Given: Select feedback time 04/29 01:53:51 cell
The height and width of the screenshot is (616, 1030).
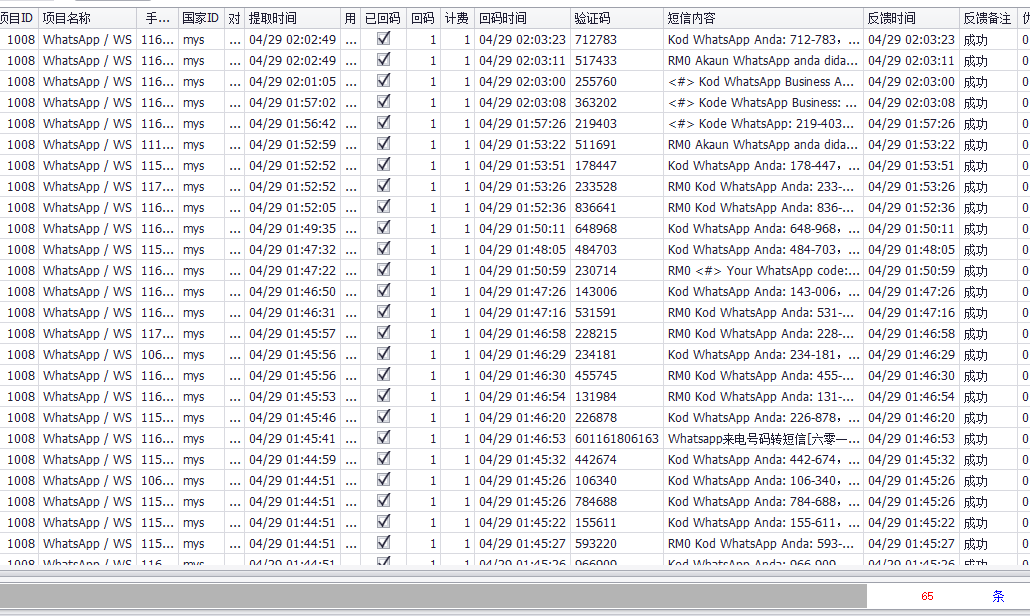Looking at the screenshot, I should point(911,165).
